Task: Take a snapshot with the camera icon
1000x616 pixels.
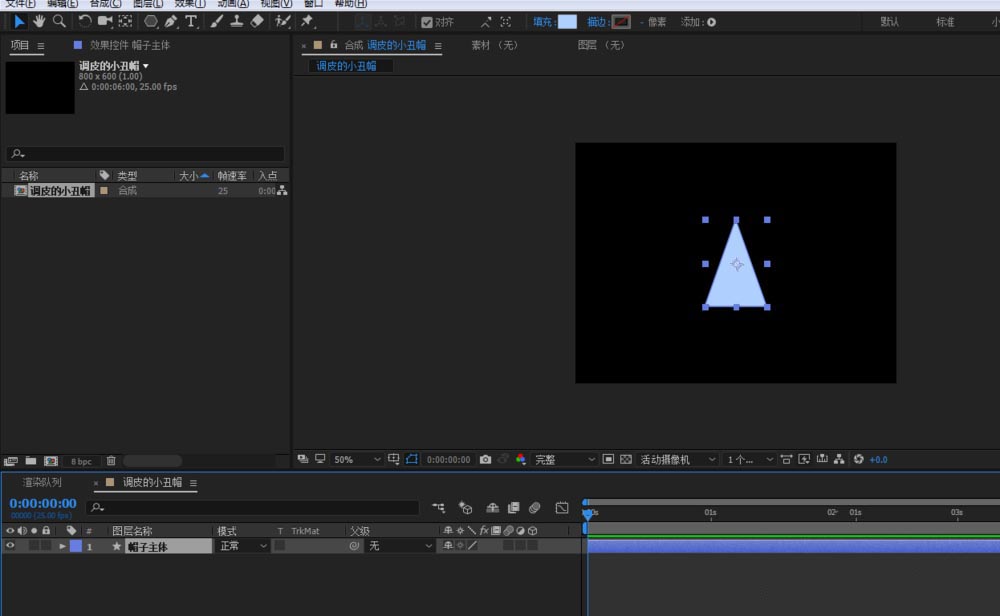Action: tap(485, 459)
